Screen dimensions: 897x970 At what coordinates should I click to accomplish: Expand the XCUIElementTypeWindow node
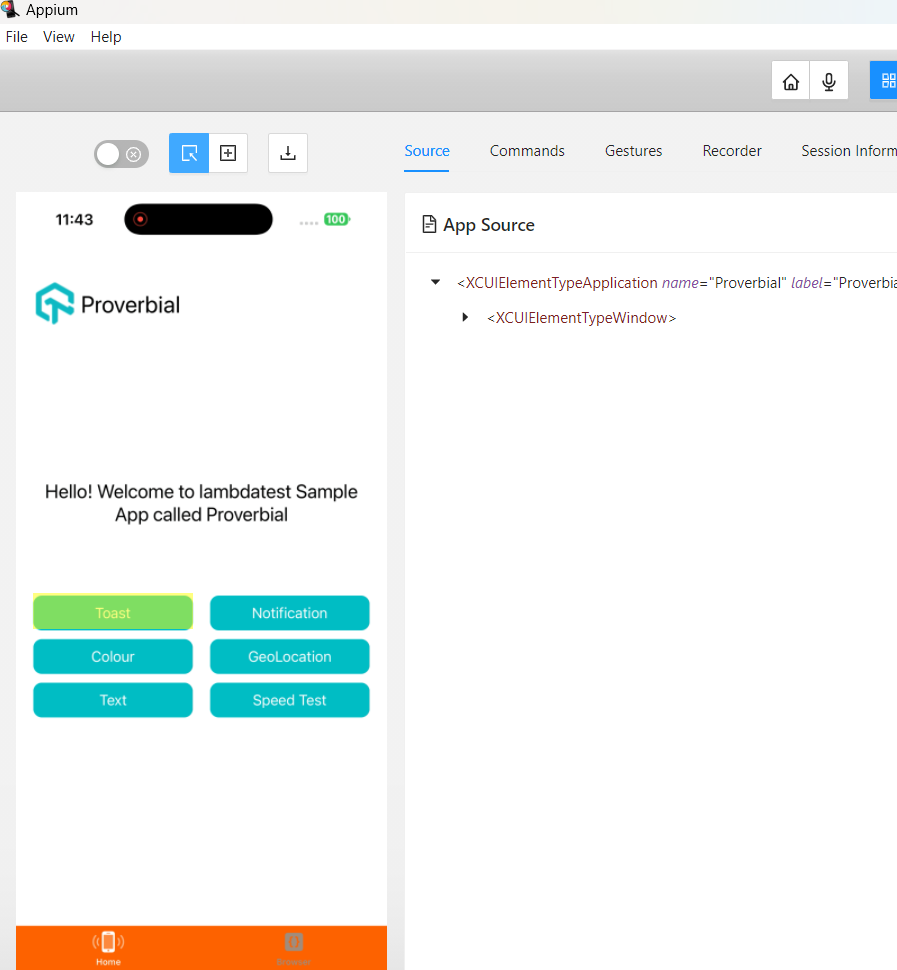pos(465,318)
